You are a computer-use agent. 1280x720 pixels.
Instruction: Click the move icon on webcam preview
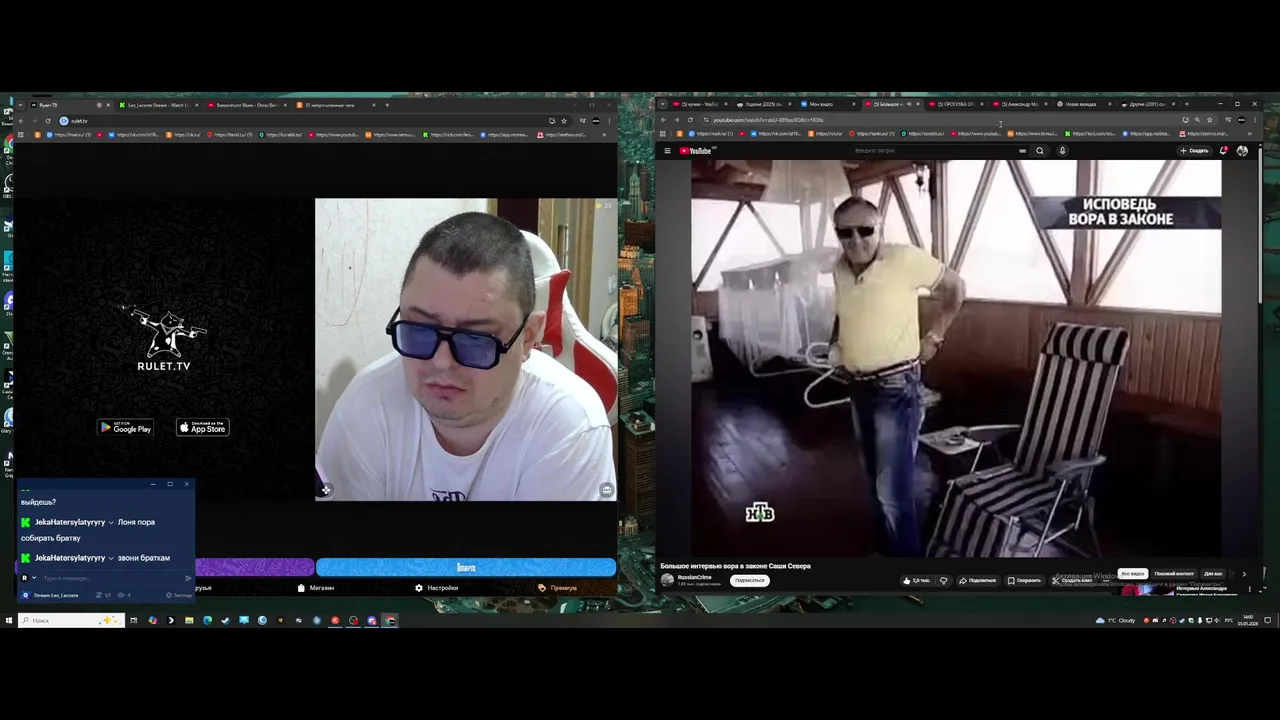coord(325,490)
